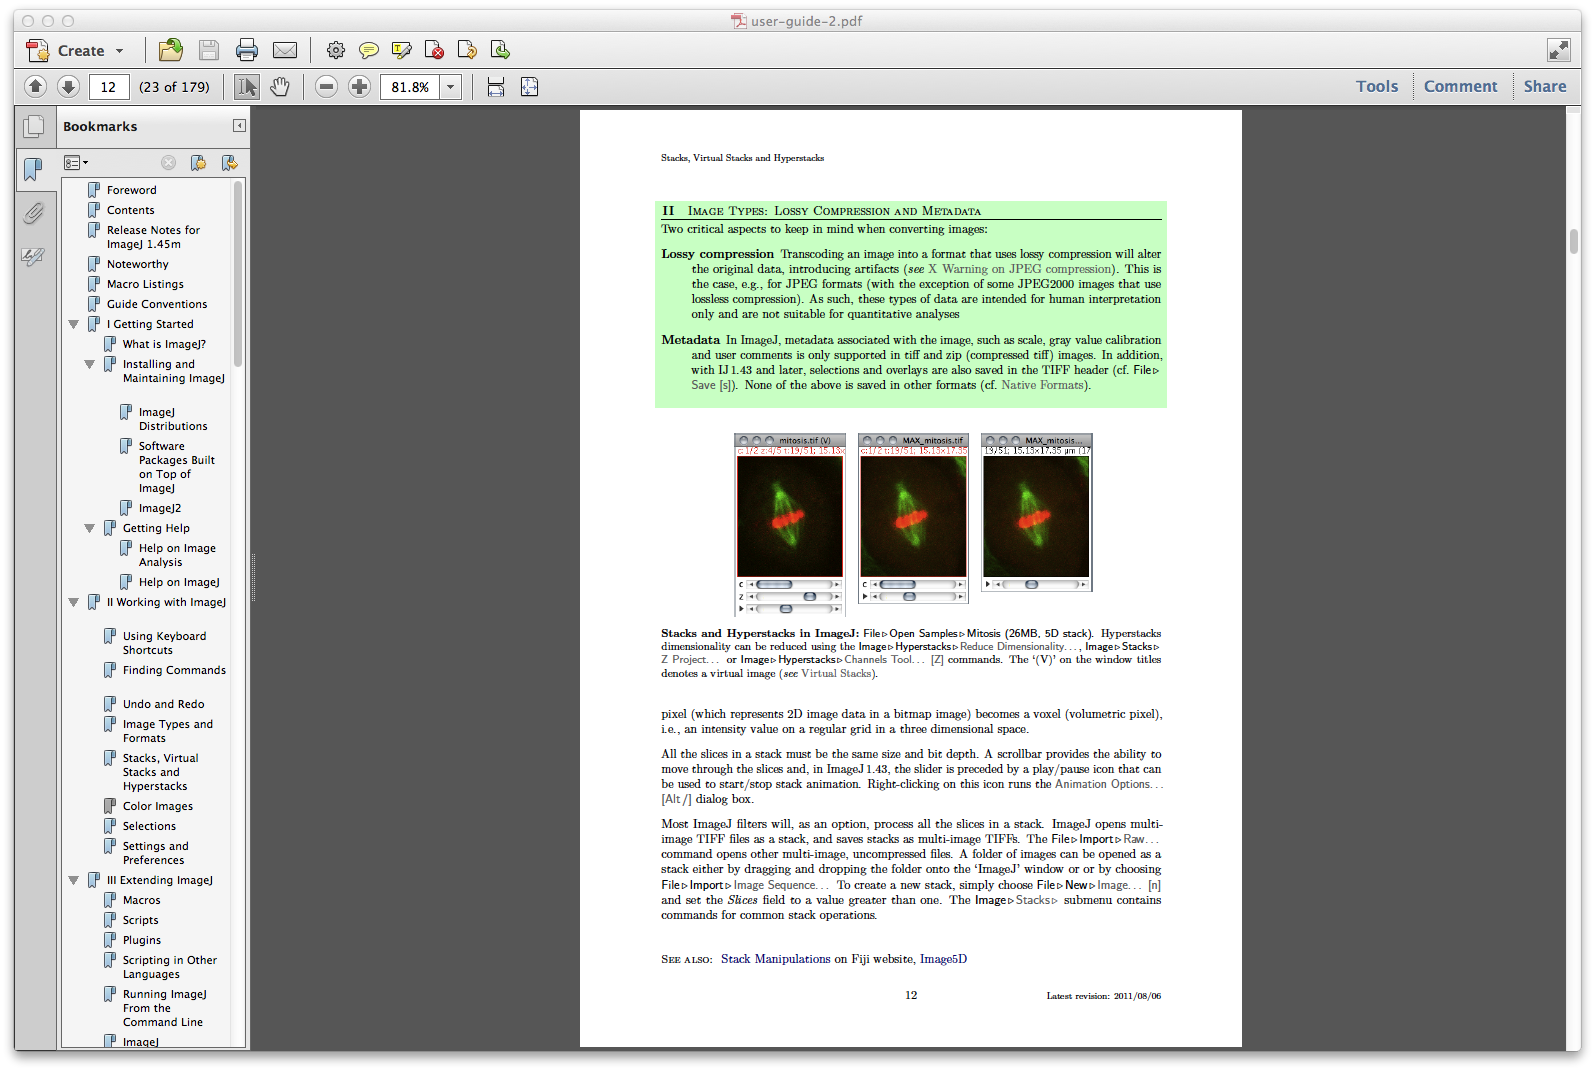Click the Print file icon
The image size is (1595, 1071).
click(247, 50)
